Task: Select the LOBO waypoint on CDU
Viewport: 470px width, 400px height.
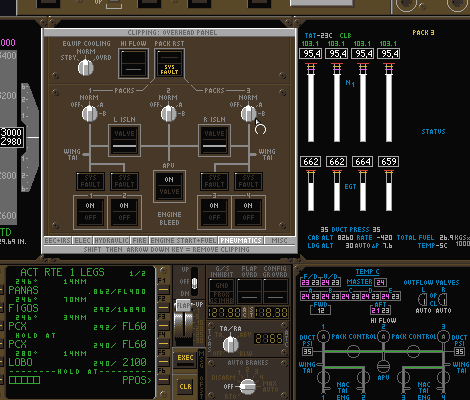Action: (x=20, y=362)
